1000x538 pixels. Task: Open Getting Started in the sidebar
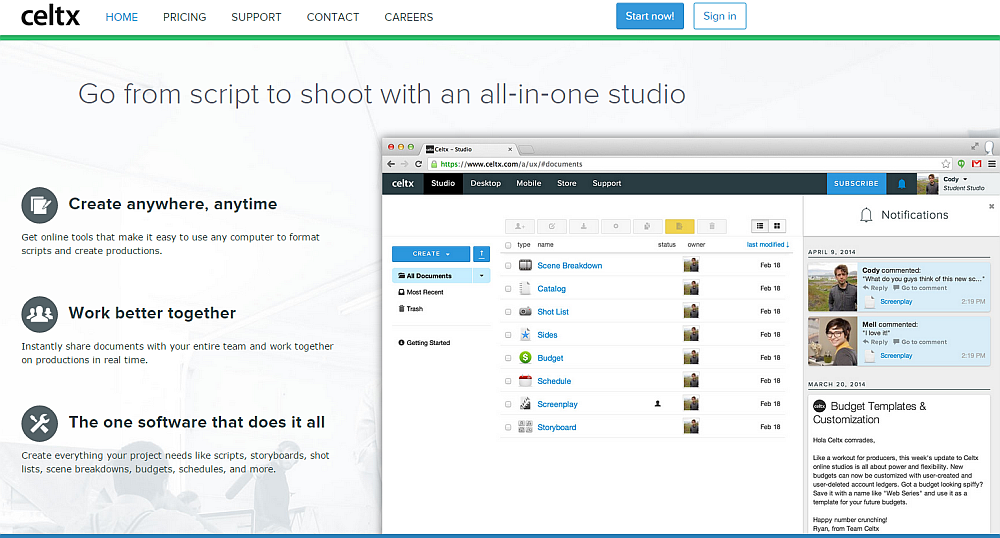pyautogui.click(x=424, y=343)
